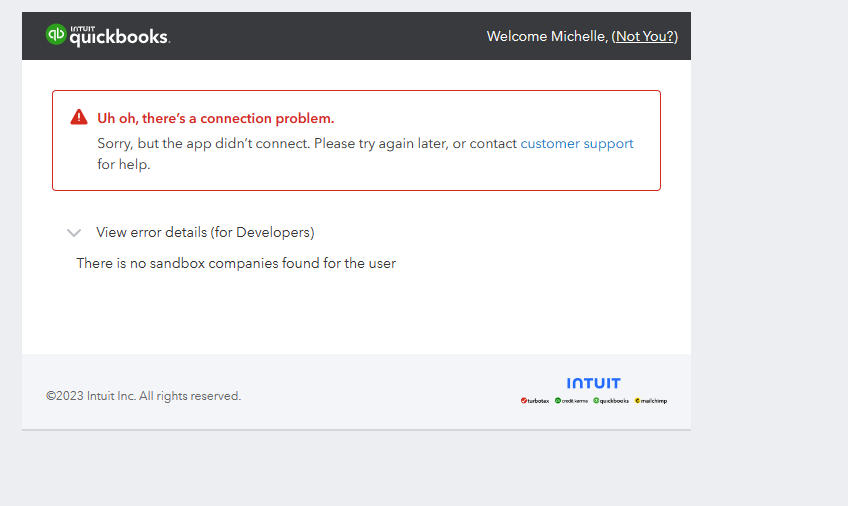
Task: Click the dark header bar background
Action: pos(324,36)
